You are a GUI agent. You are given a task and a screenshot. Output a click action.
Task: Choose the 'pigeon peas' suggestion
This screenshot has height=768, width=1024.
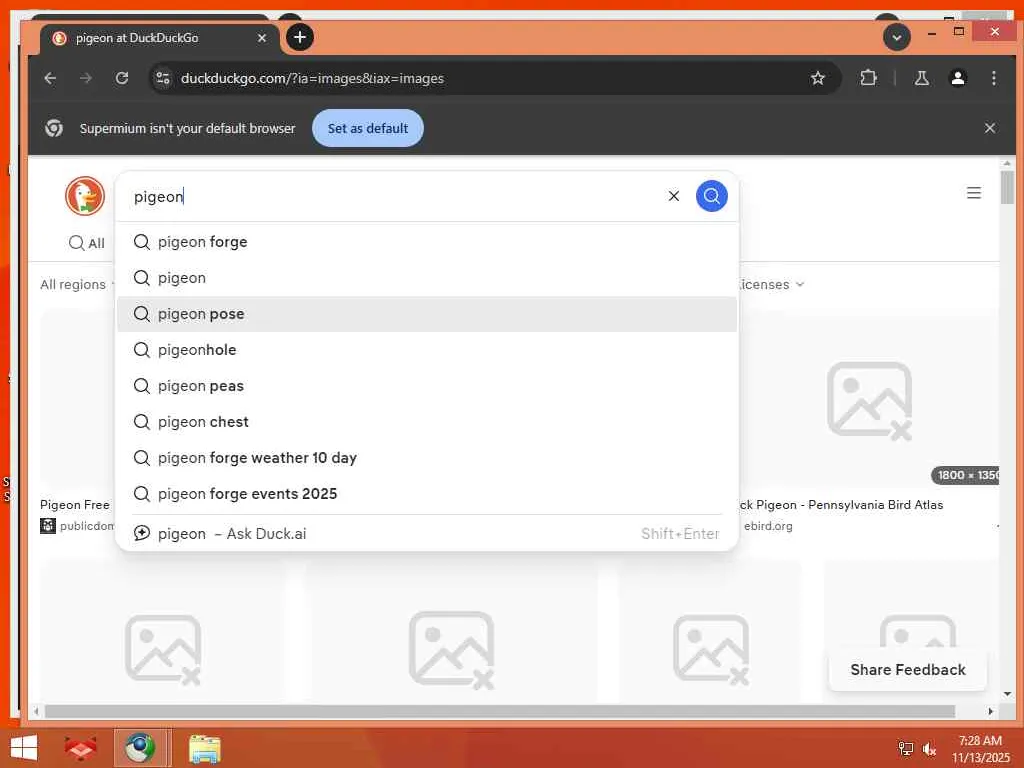[427, 385]
